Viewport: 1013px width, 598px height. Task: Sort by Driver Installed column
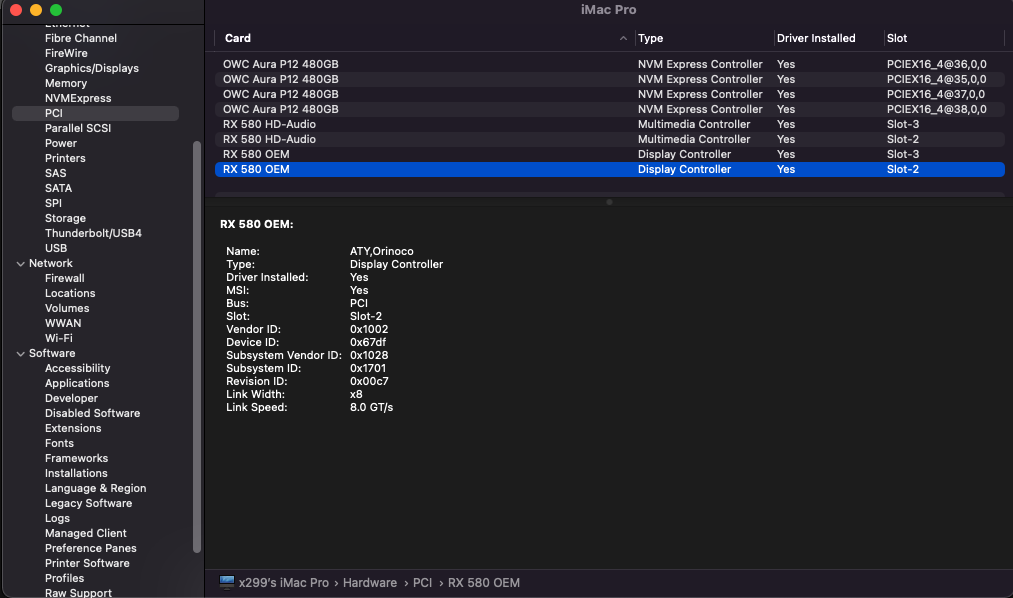tap(816, 38)
